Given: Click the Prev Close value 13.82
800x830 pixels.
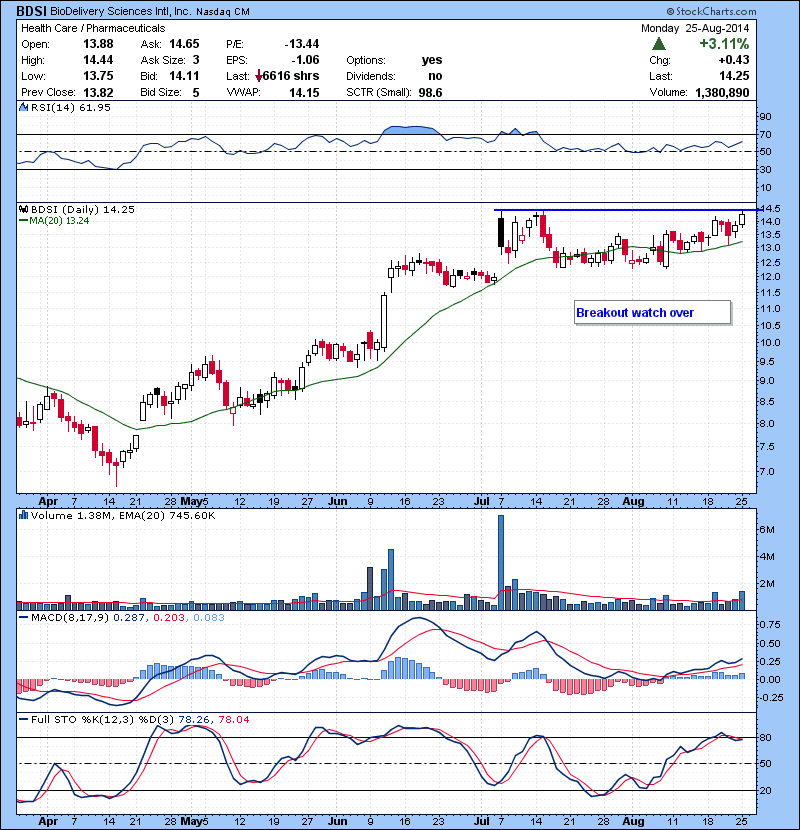Looking at the screenshot, I should (98, 93).
